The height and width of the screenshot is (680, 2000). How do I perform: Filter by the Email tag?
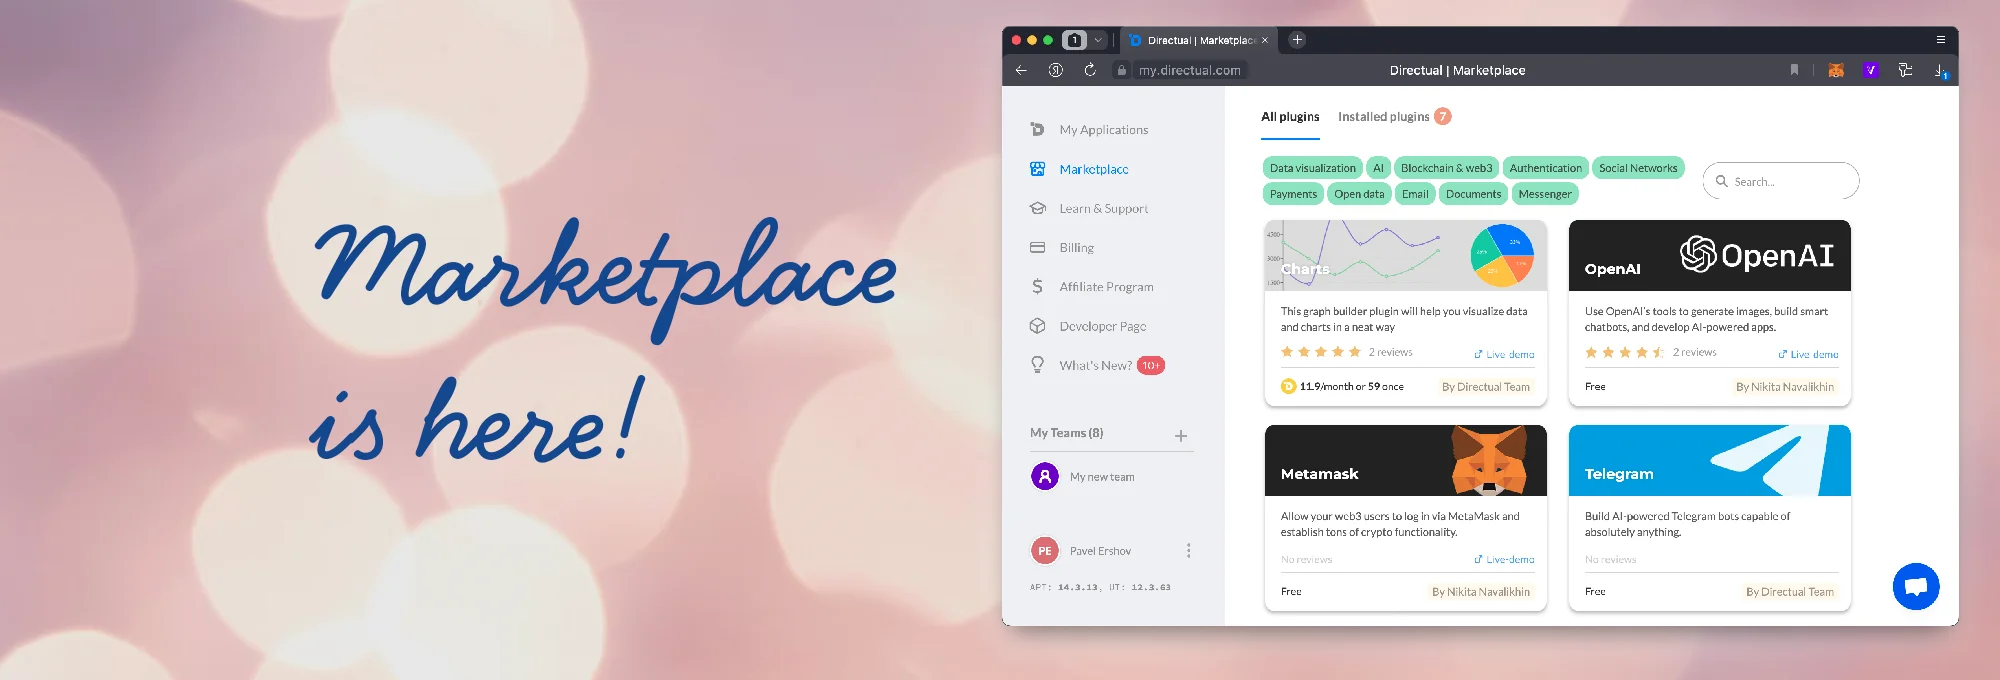tap(1415, 194)
